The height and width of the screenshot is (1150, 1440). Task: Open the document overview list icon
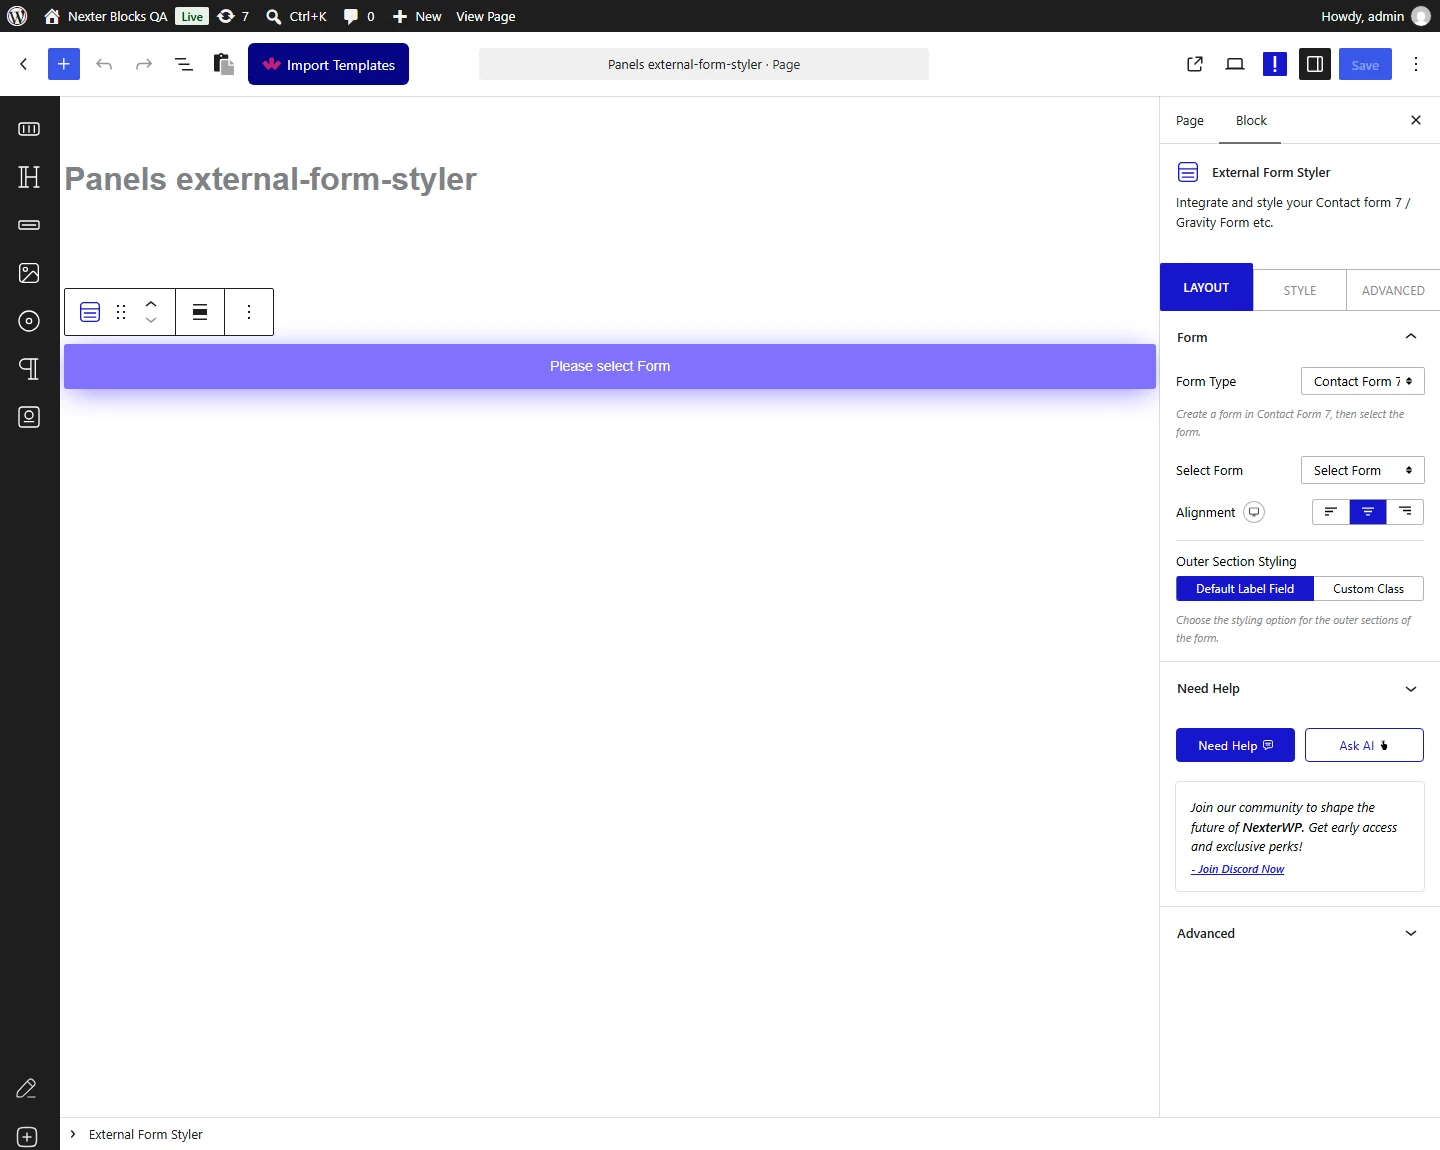tap(184, 64)
